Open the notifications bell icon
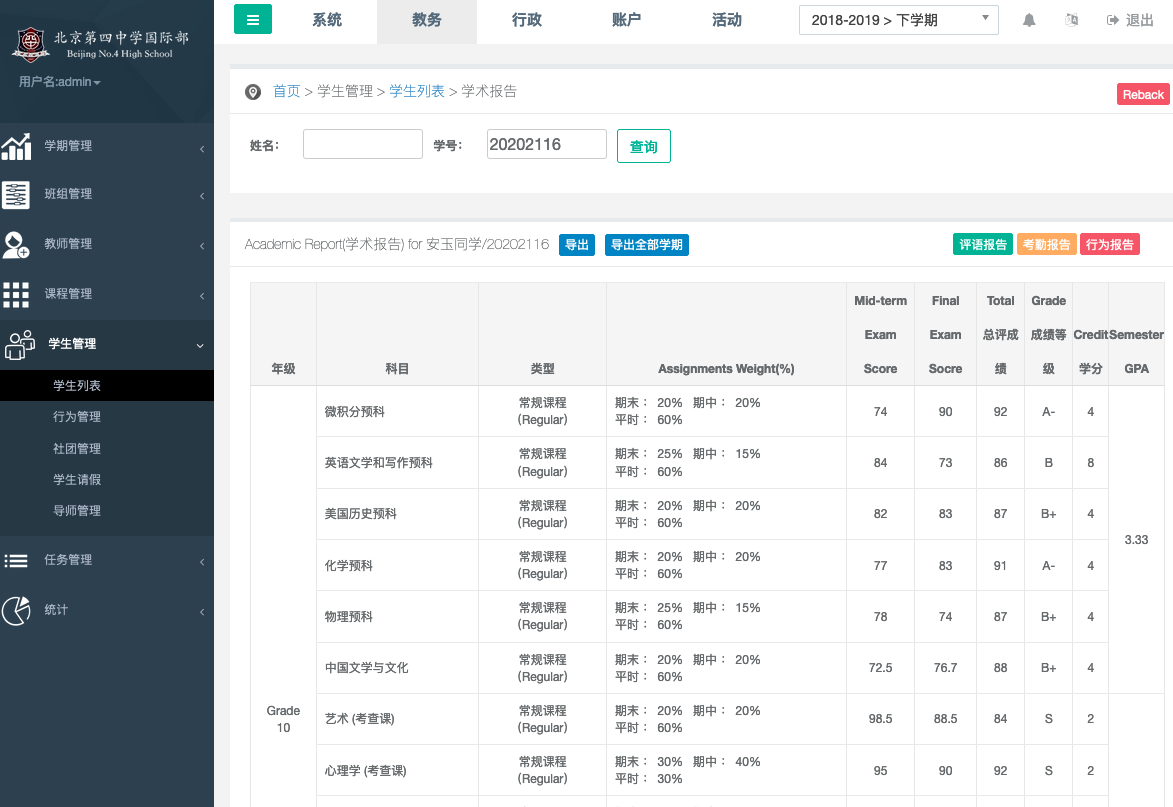Viewport: 1173px width, 807px height. 1029,20
